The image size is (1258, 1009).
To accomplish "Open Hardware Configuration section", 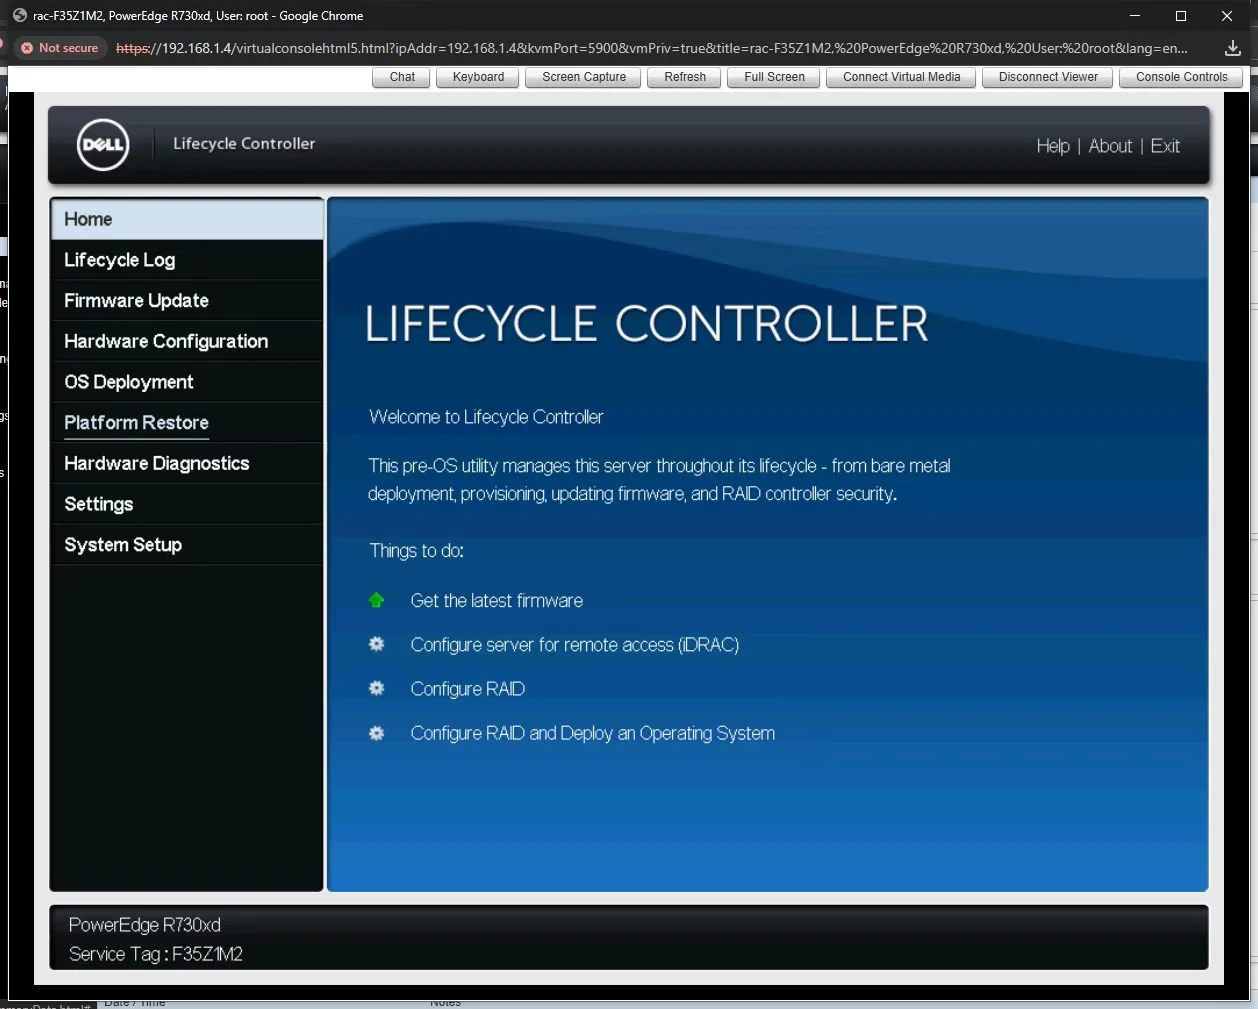I will (166, 341).
